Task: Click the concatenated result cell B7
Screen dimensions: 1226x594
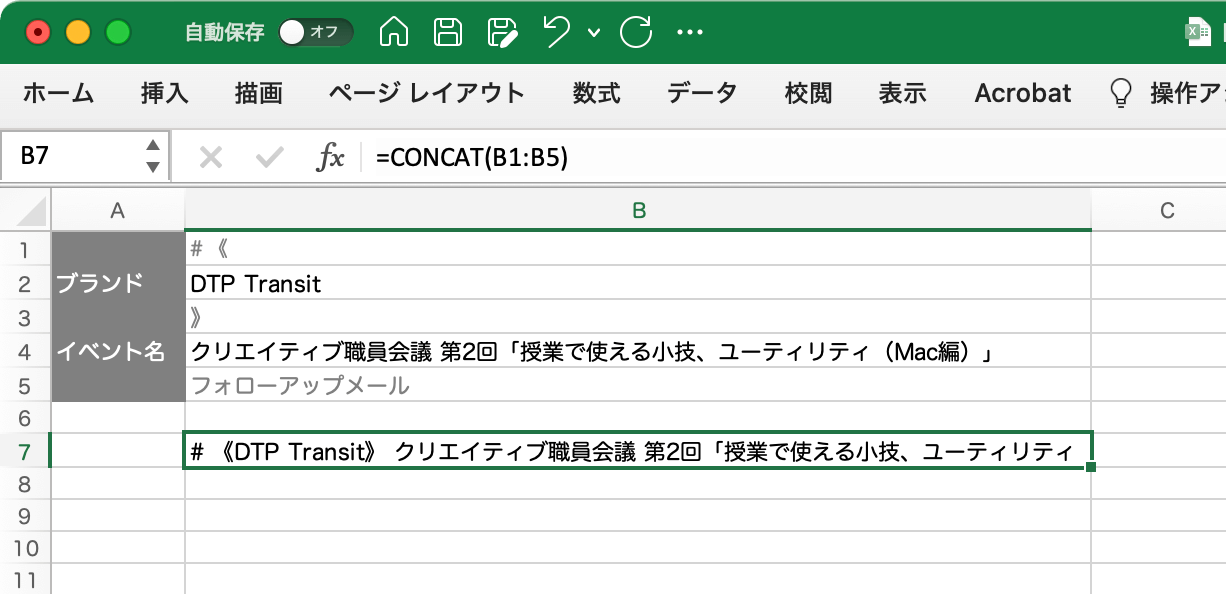Action: pos(638,451)
